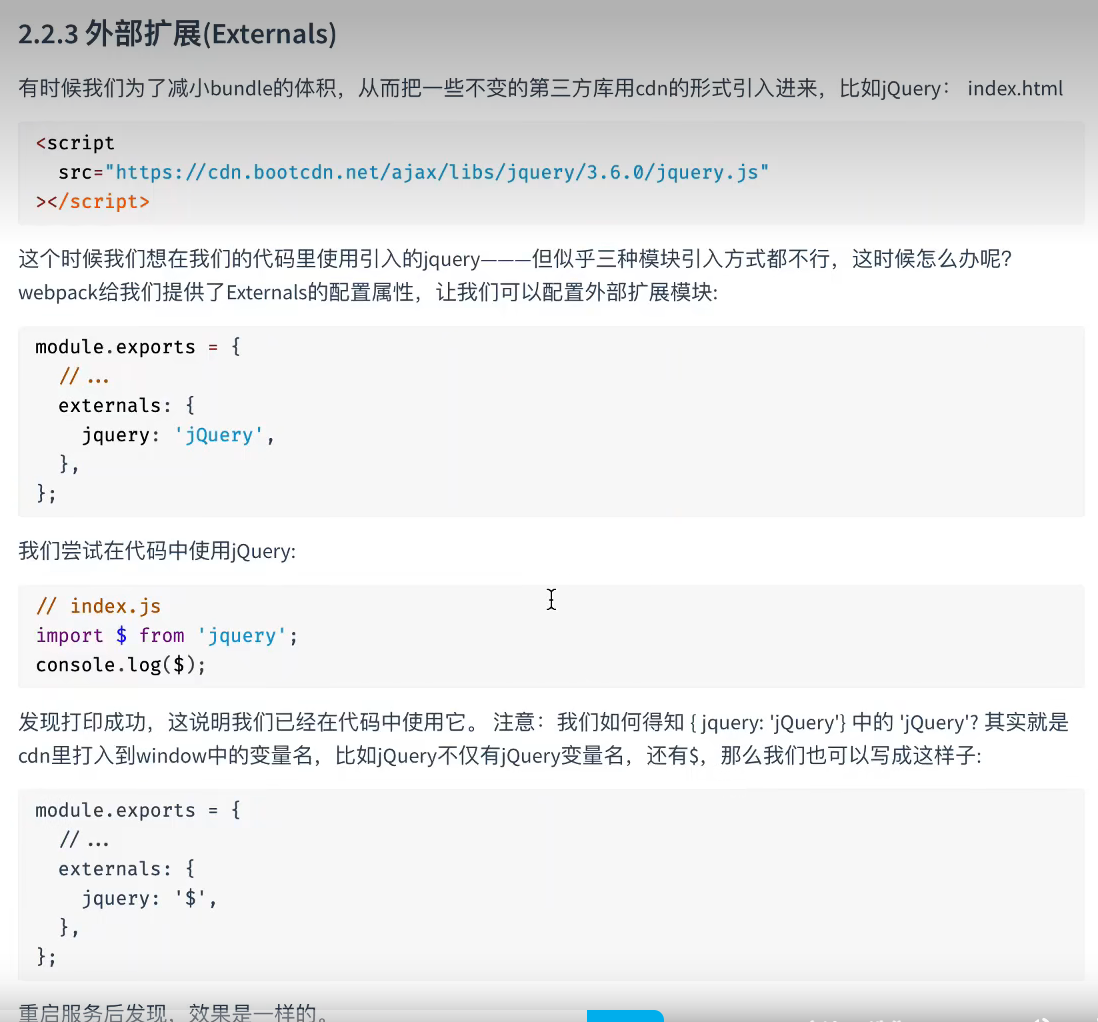Click the code line jquery: 'jQuery',
The height and width of the screenshot is (1022, 1098).
click(x=178, y=435)
